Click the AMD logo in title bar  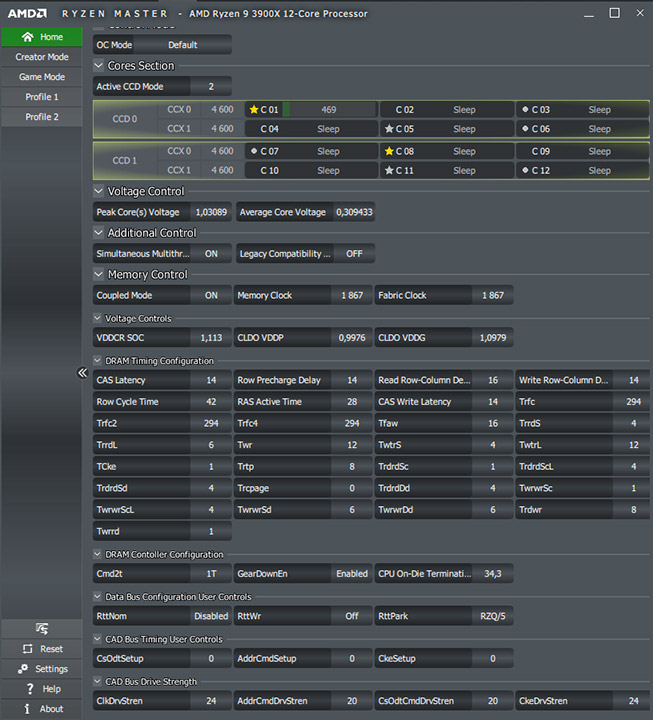(28, 13)
